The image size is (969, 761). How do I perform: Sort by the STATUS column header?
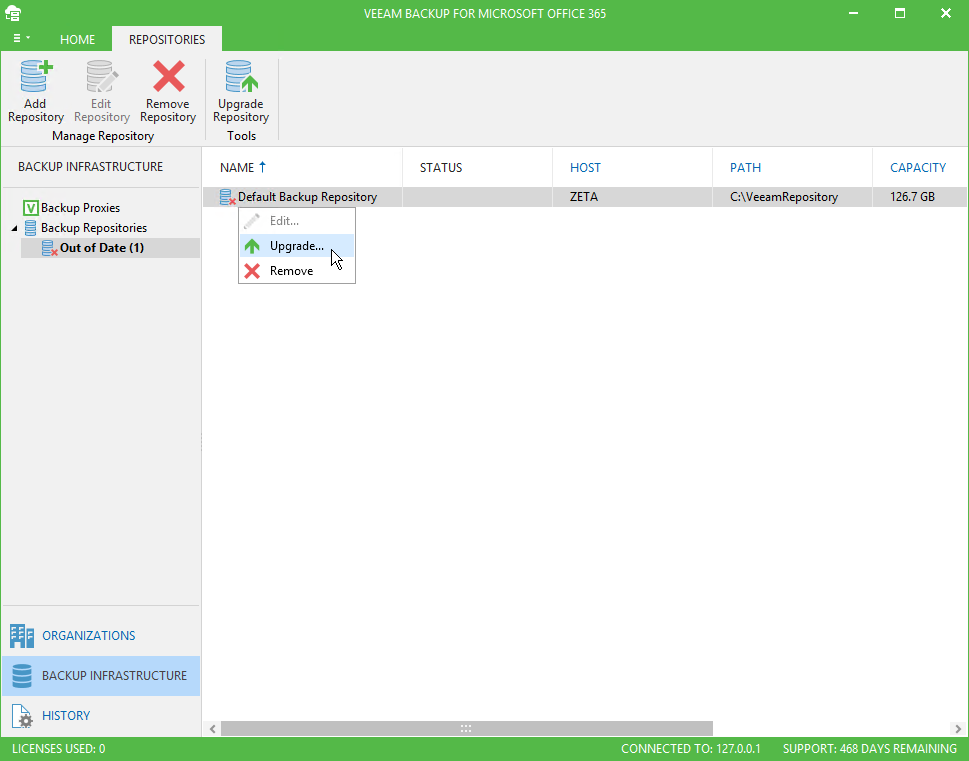tap(441, 168)
